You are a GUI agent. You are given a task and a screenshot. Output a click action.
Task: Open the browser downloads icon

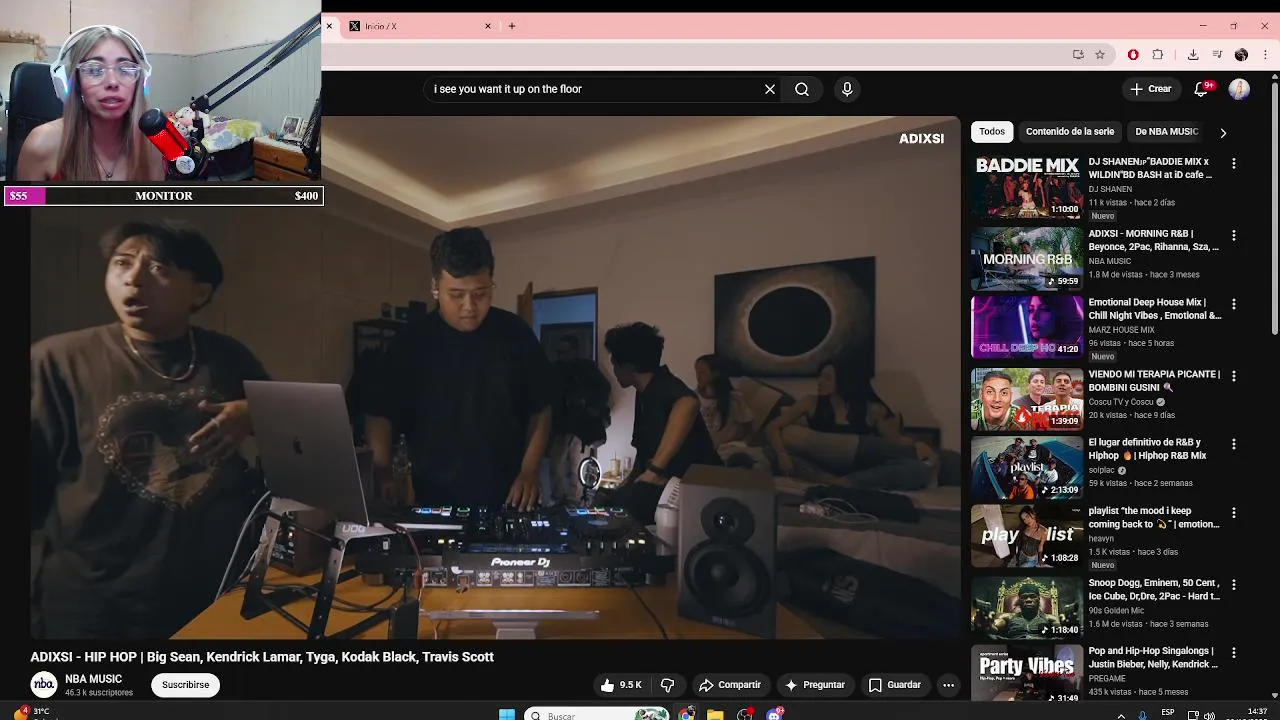(1193, 55)
